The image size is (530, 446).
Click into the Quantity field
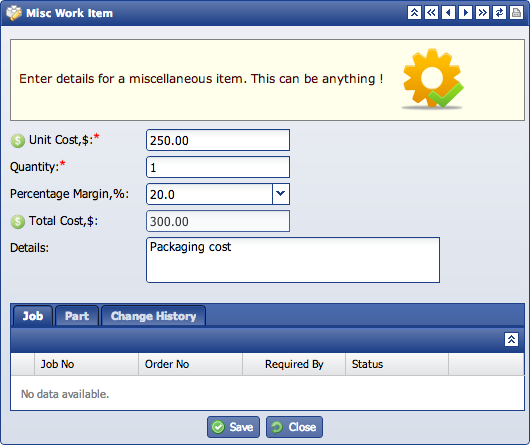tap(218, 167)
